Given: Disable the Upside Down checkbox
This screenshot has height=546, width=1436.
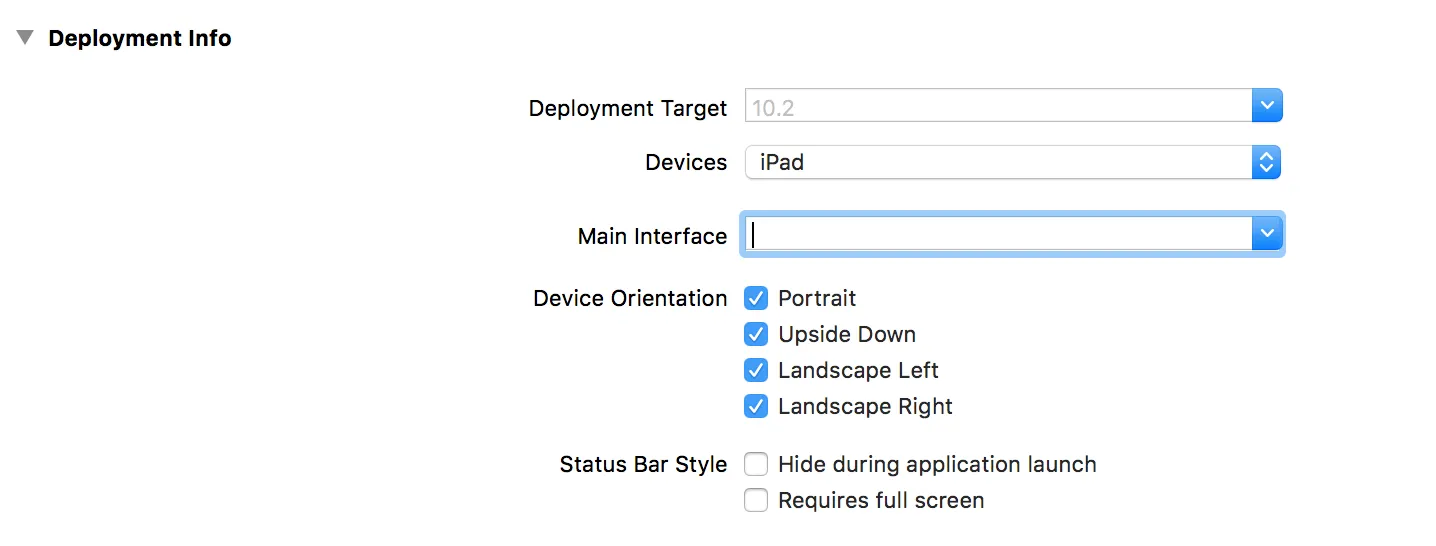Looking at the screenshot, I should [756, 334].
